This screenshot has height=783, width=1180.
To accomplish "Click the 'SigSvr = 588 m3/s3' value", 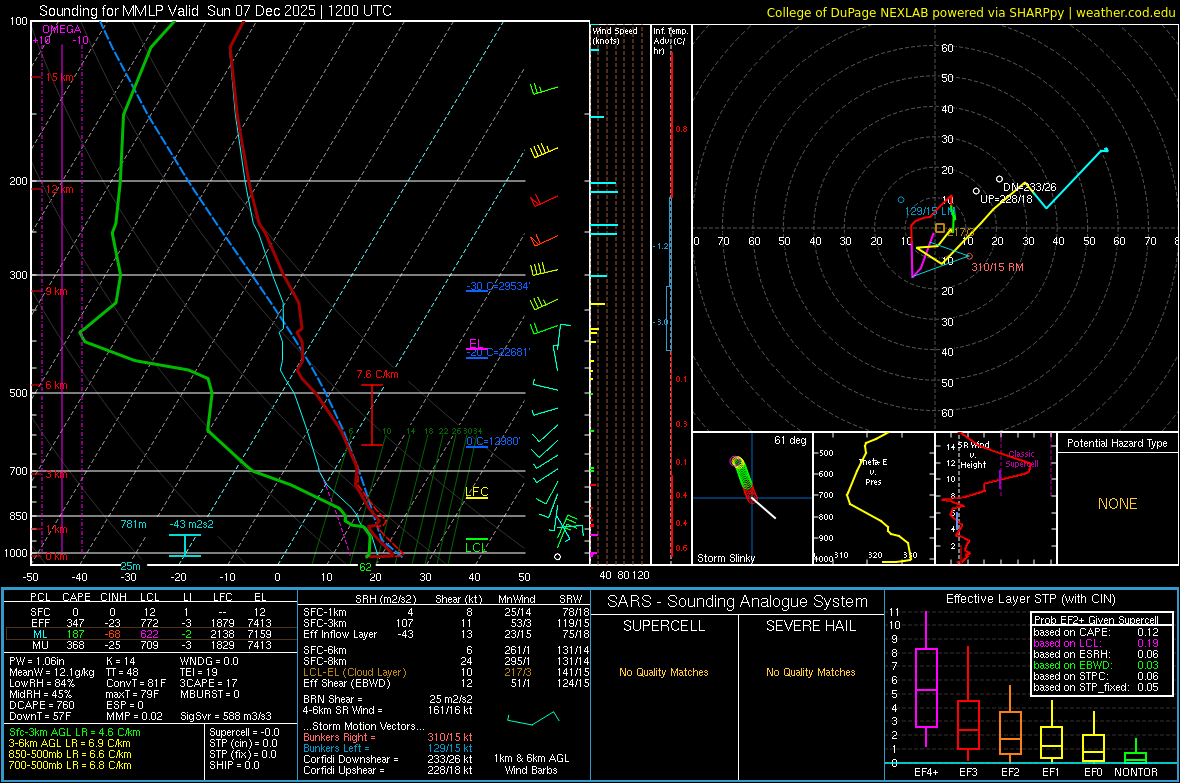I will (x=226, y=716).
